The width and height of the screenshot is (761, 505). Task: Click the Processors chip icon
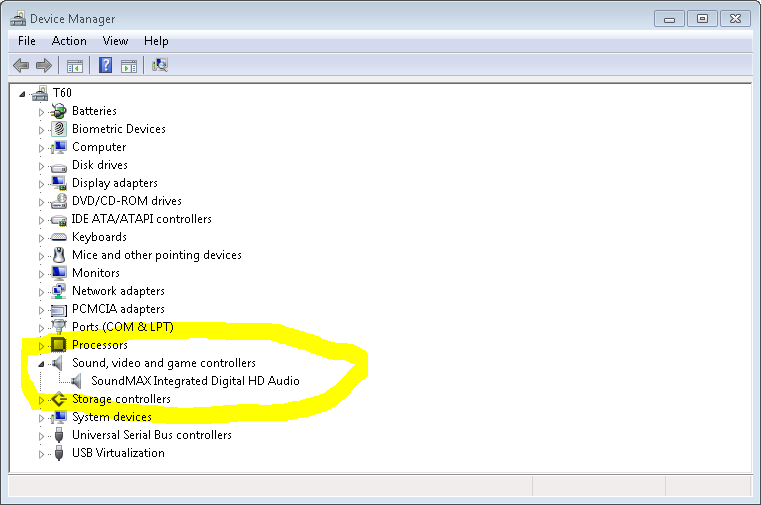coord(58,345)
